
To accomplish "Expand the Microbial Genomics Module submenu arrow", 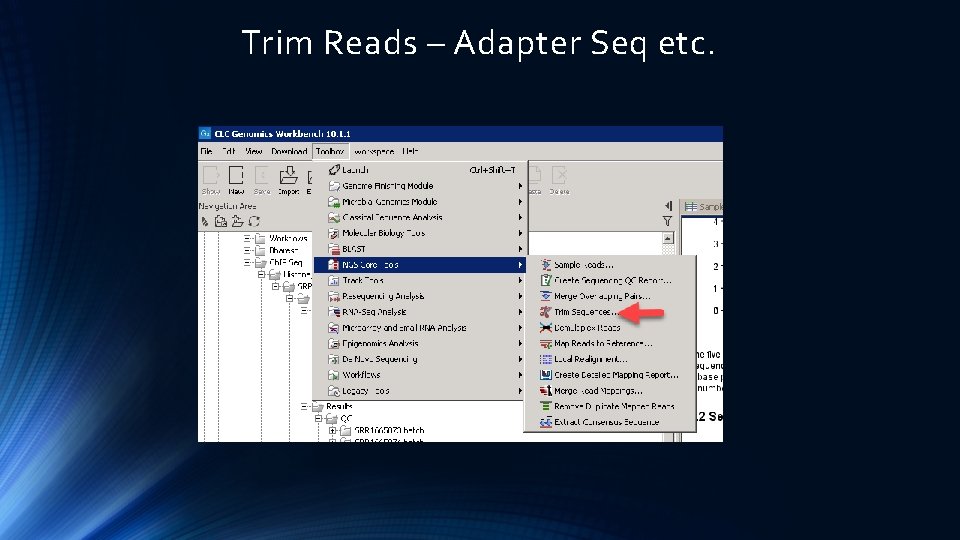I will [x=520, y=201].
